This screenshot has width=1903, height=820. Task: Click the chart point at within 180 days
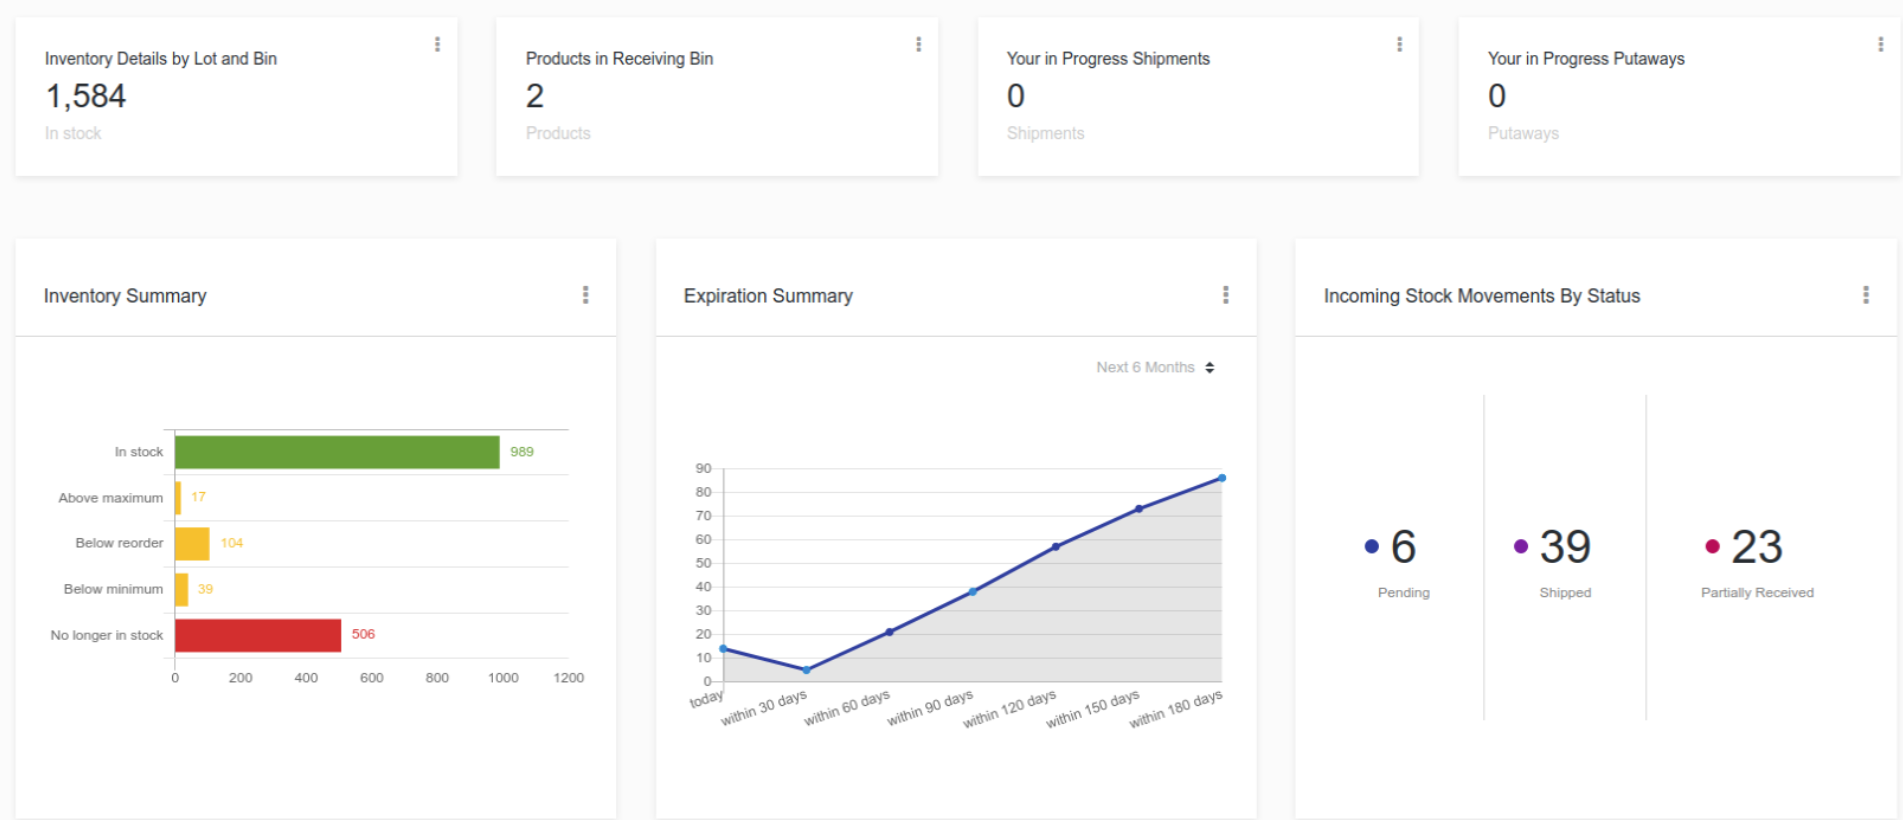[x=1221, y=478]
